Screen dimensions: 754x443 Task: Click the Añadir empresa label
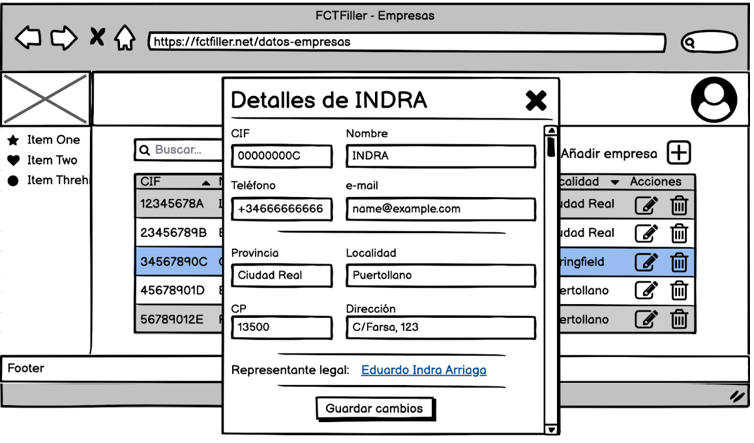[609, 153]
